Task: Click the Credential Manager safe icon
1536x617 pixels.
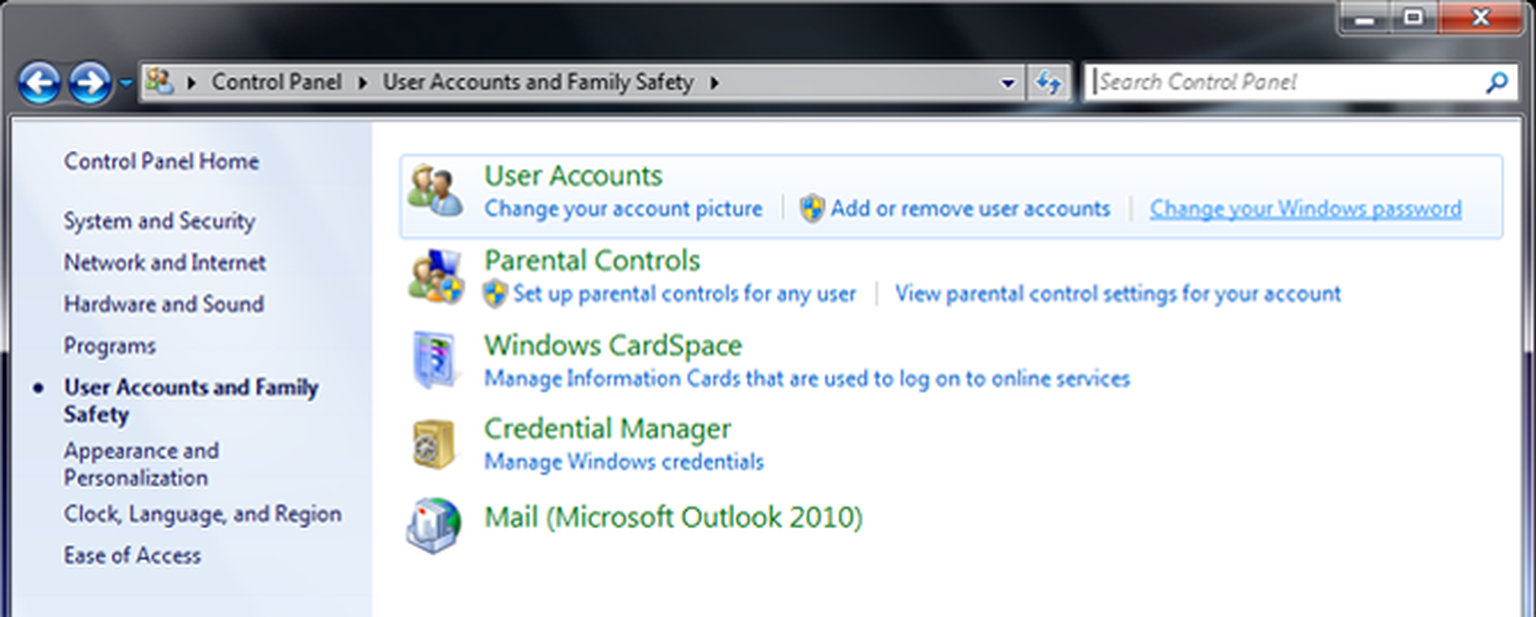Action: coord(434,444)
